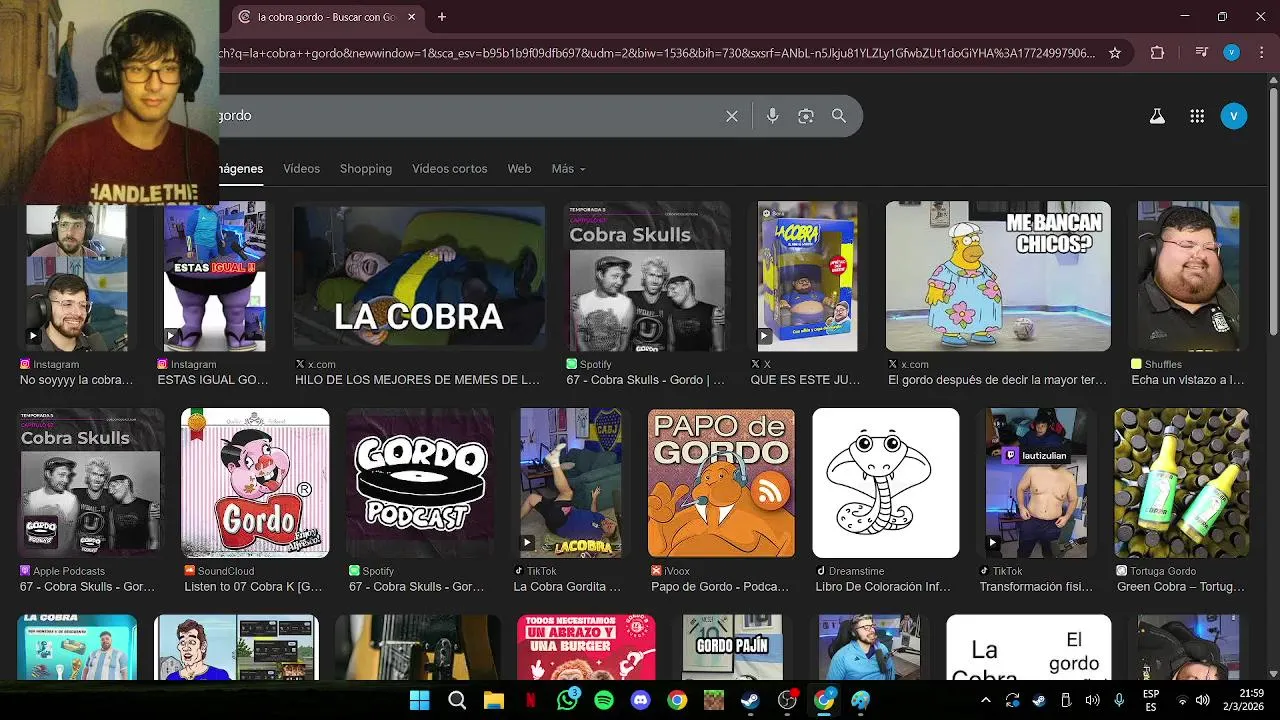1280x720 pixels.
Task: Open Spotify from the taskbar
Action: coord(604,701)
